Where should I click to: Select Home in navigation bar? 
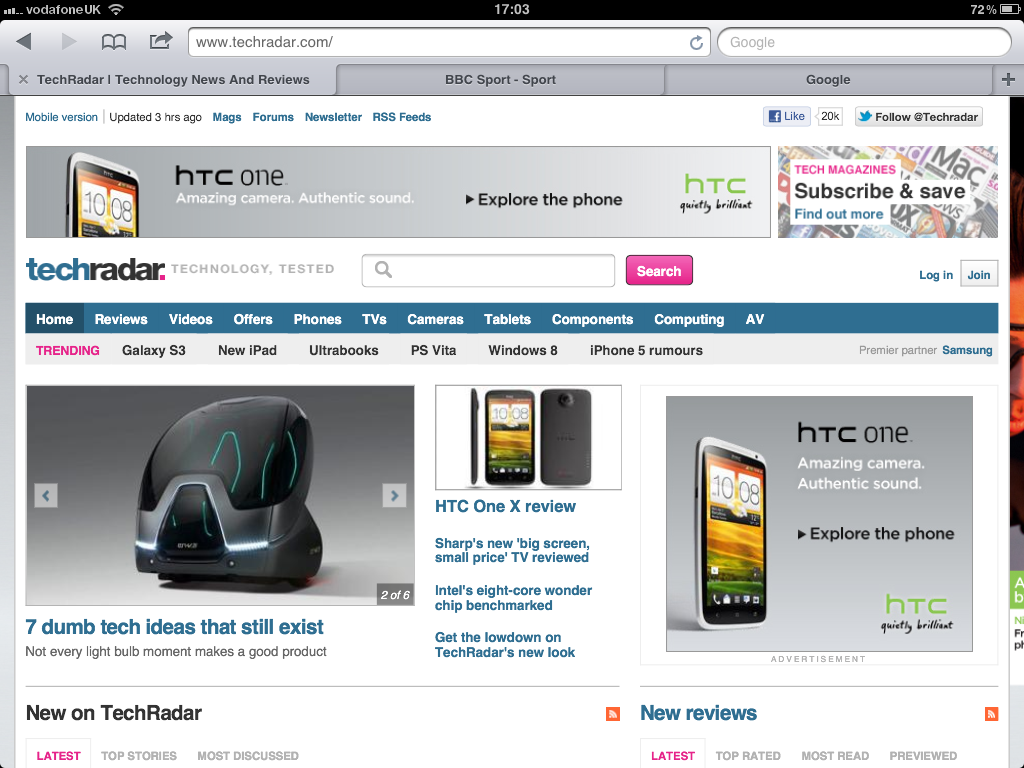point(55,319)
